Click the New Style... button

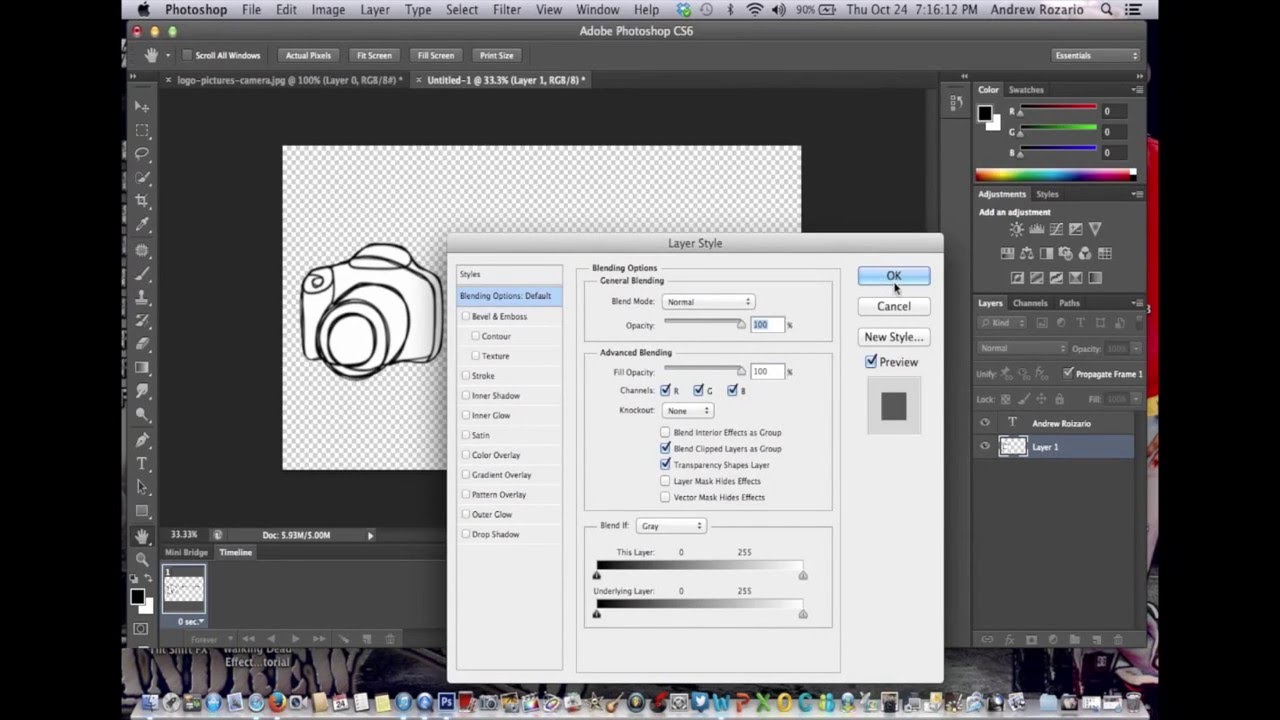click(x=893, y=337)
